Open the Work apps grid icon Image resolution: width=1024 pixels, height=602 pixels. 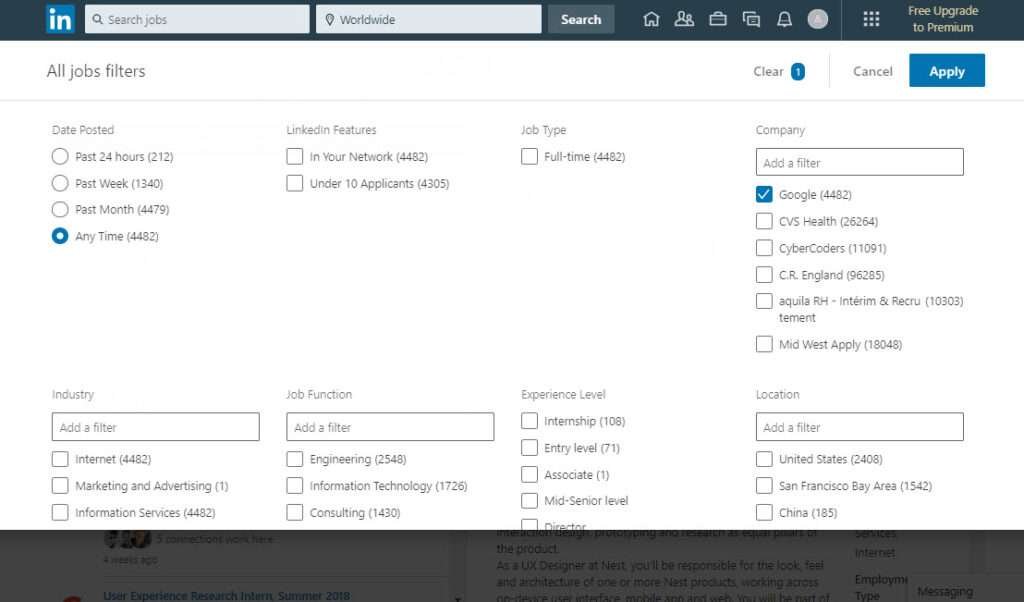871,18
